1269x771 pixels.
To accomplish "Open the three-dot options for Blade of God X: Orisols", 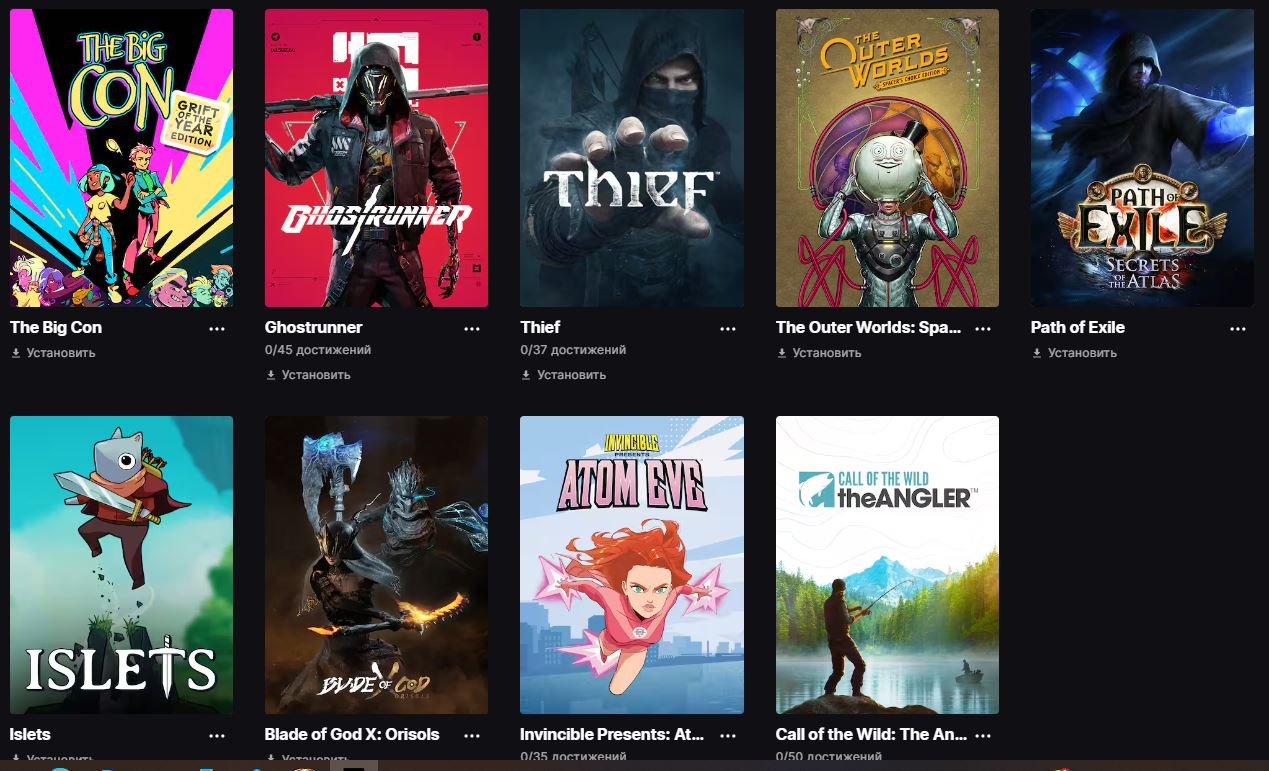I will pyautogui.click(x=472, y=735).
